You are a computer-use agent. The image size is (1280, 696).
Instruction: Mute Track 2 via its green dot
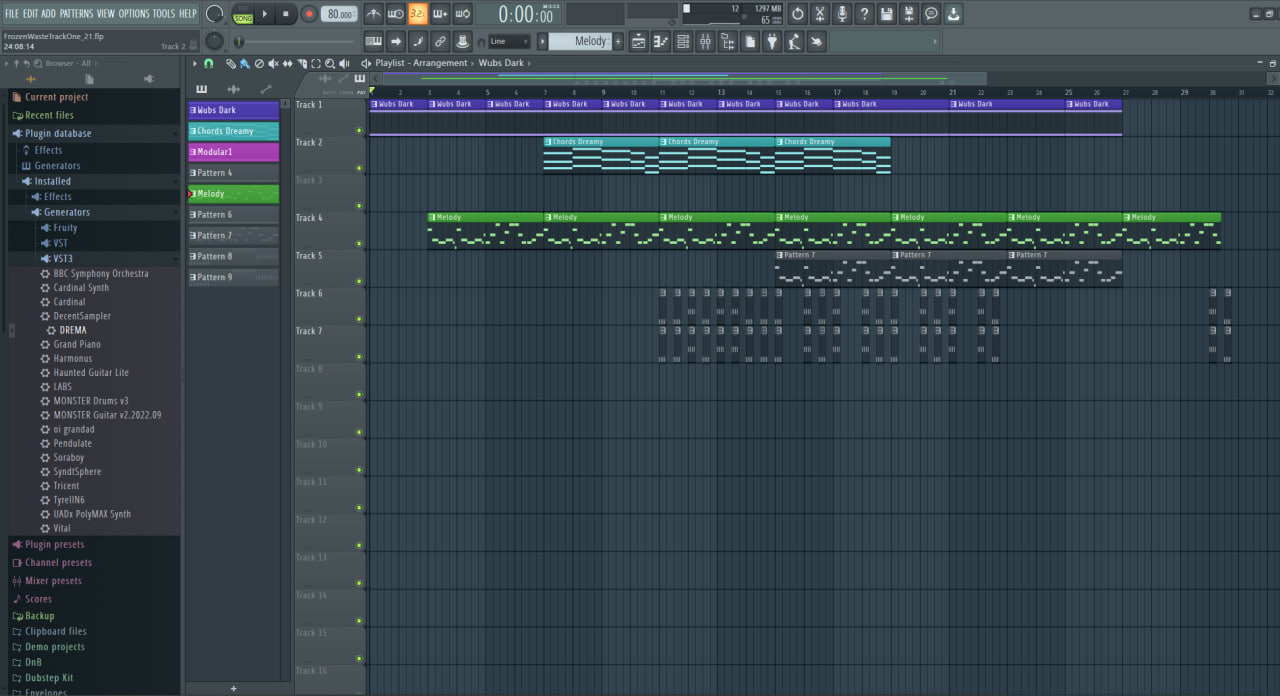pyautogui.click(x=359, y=167)
